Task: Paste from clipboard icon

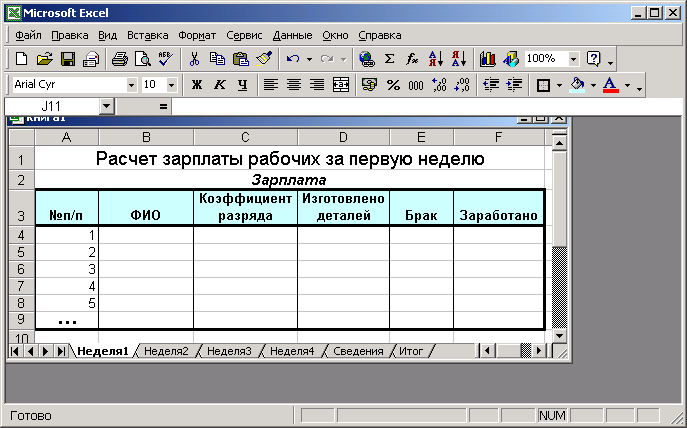Action: pyautogui.click(x=241, y=59)
